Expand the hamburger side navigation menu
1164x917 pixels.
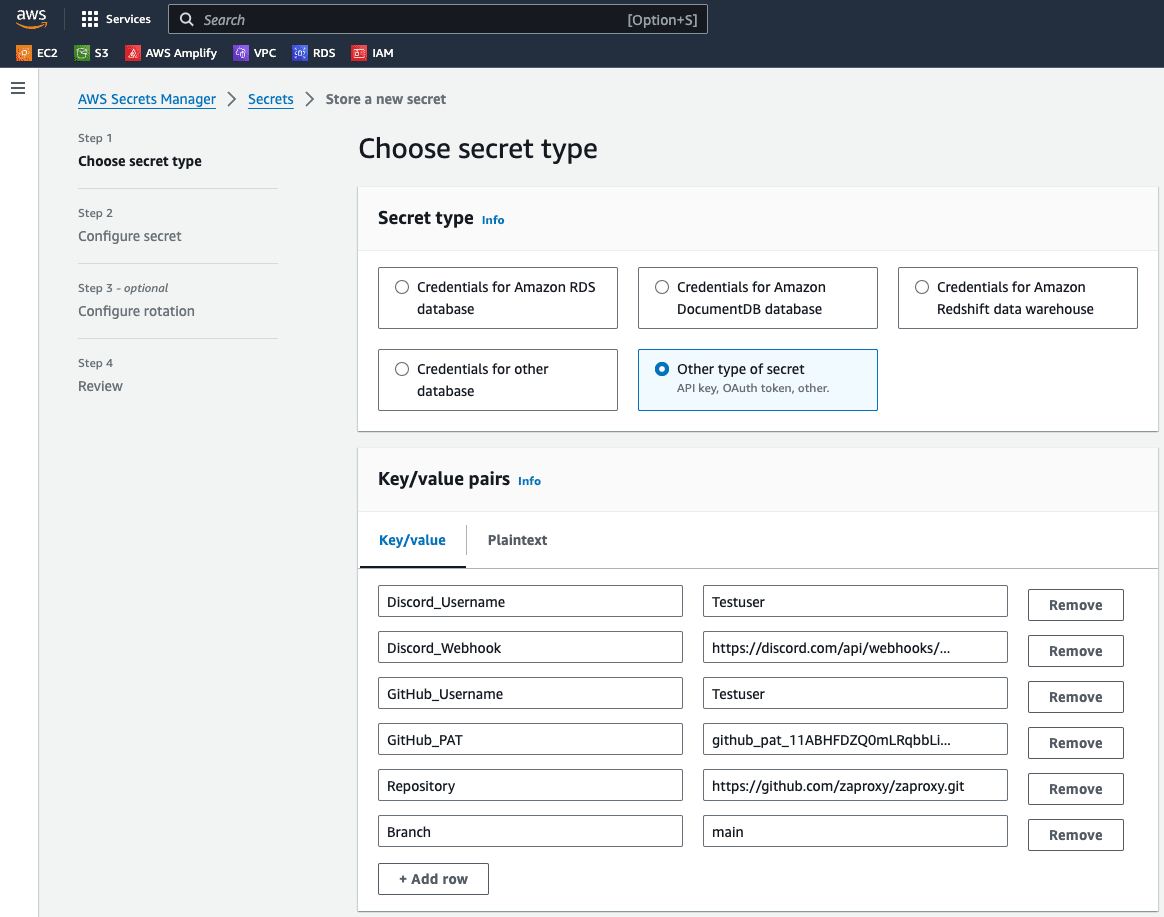click(19, 88)
